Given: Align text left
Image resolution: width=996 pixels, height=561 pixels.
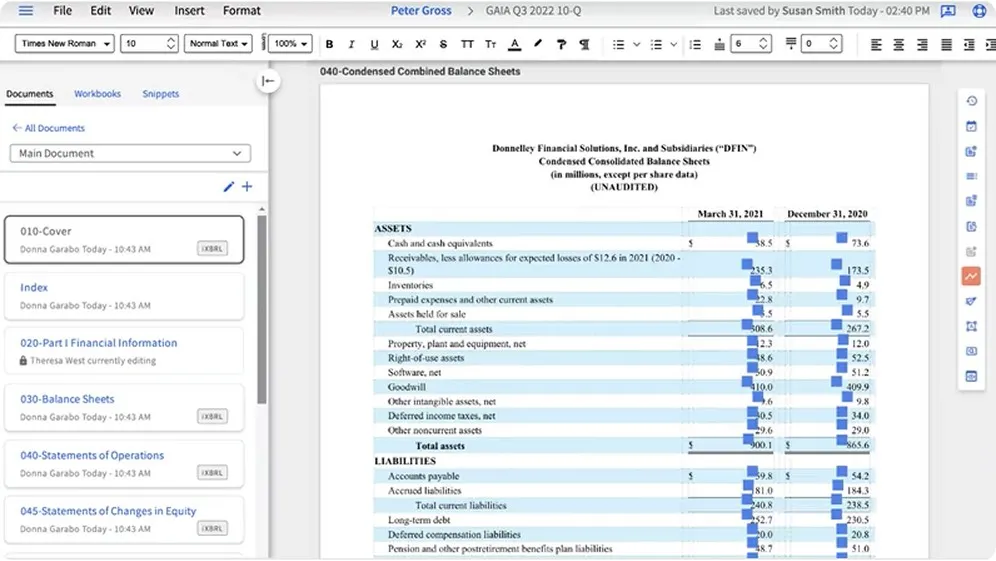Looking at the screenshot, I should point(876,44).
